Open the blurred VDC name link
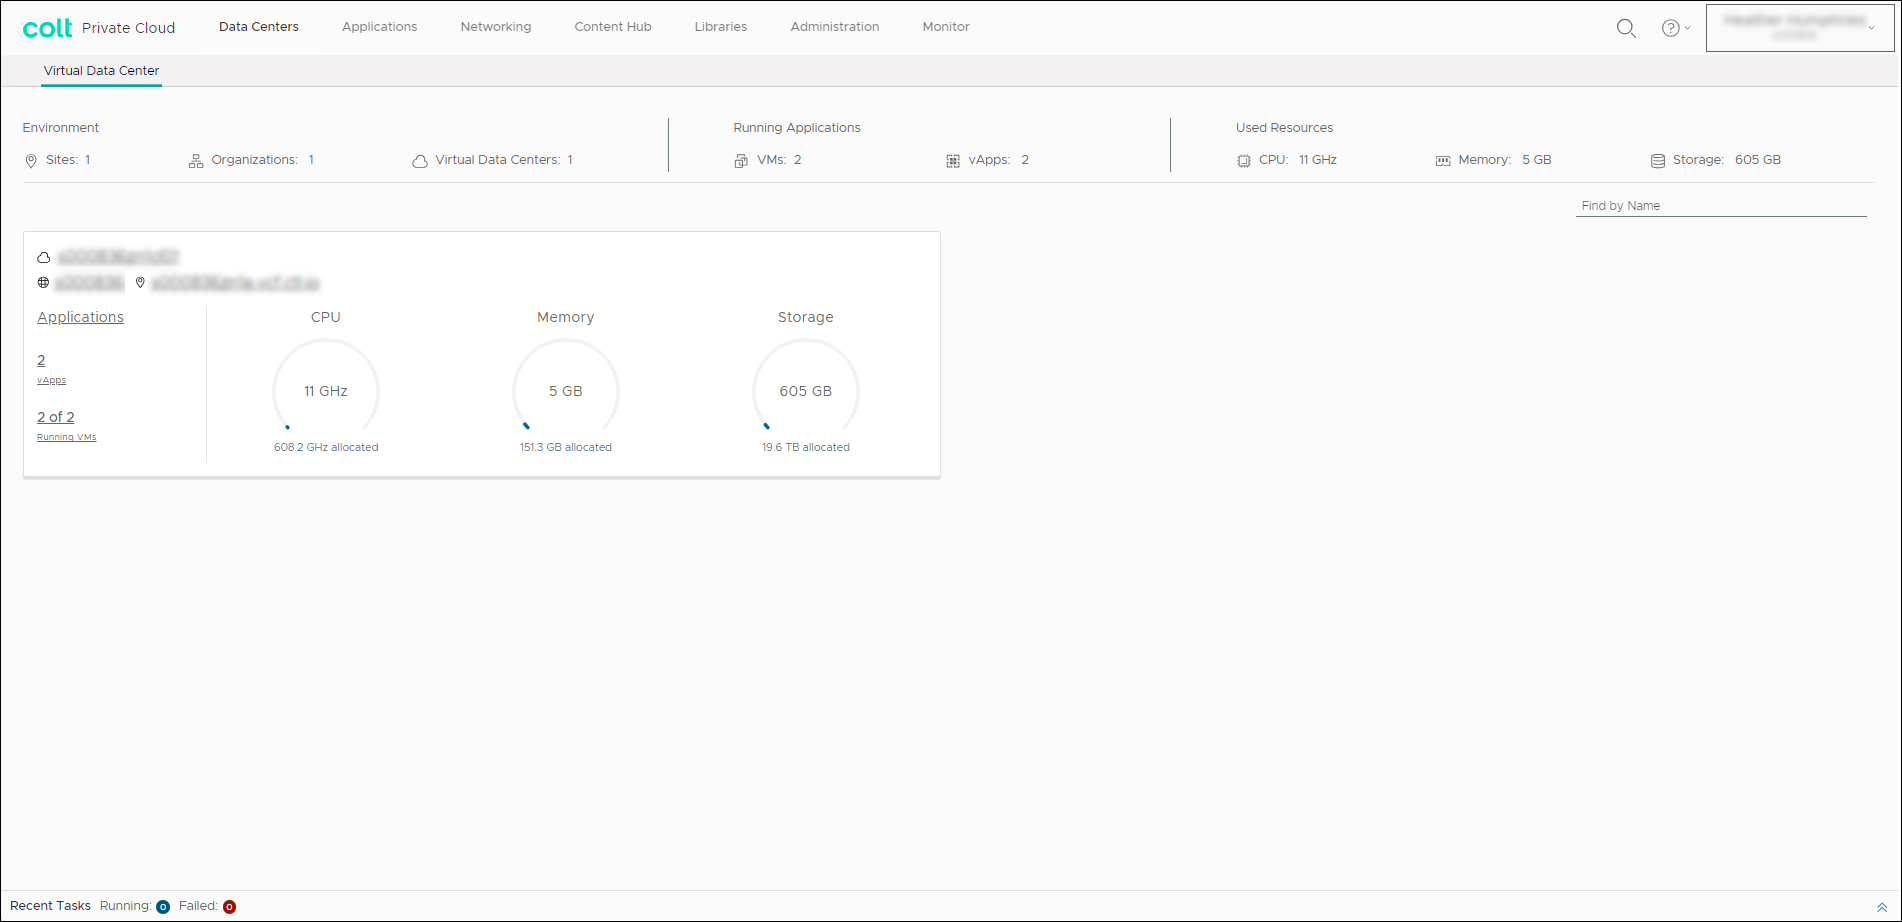Viewport: 1902px width, 922px height. pyautogui.click(x=118, y=257)
